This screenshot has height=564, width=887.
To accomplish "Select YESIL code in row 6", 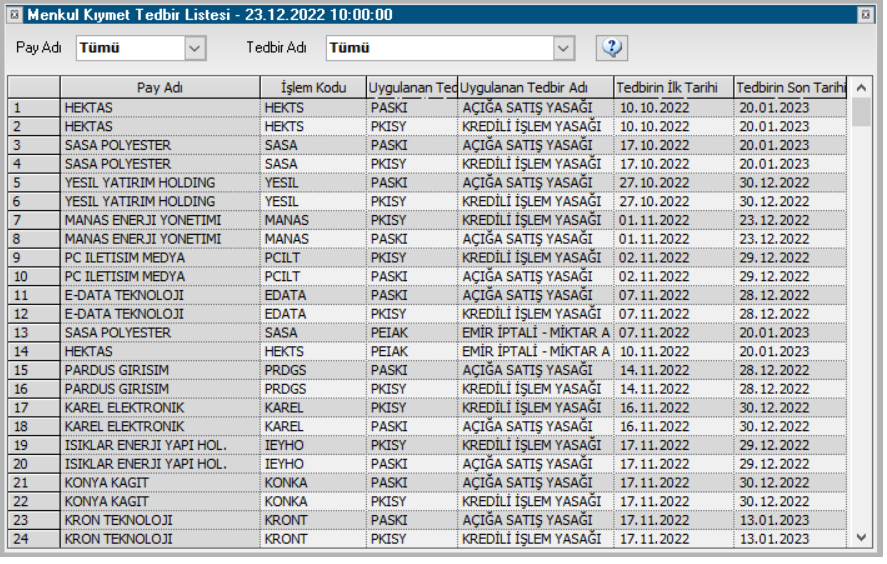I will [x=281, y=201].
